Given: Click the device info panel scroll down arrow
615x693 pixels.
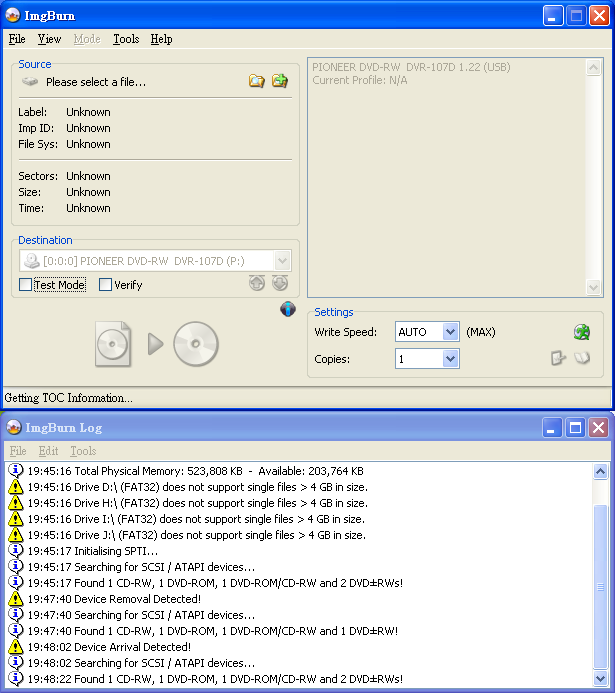Looking at the screenshot, I should point(593,287).
